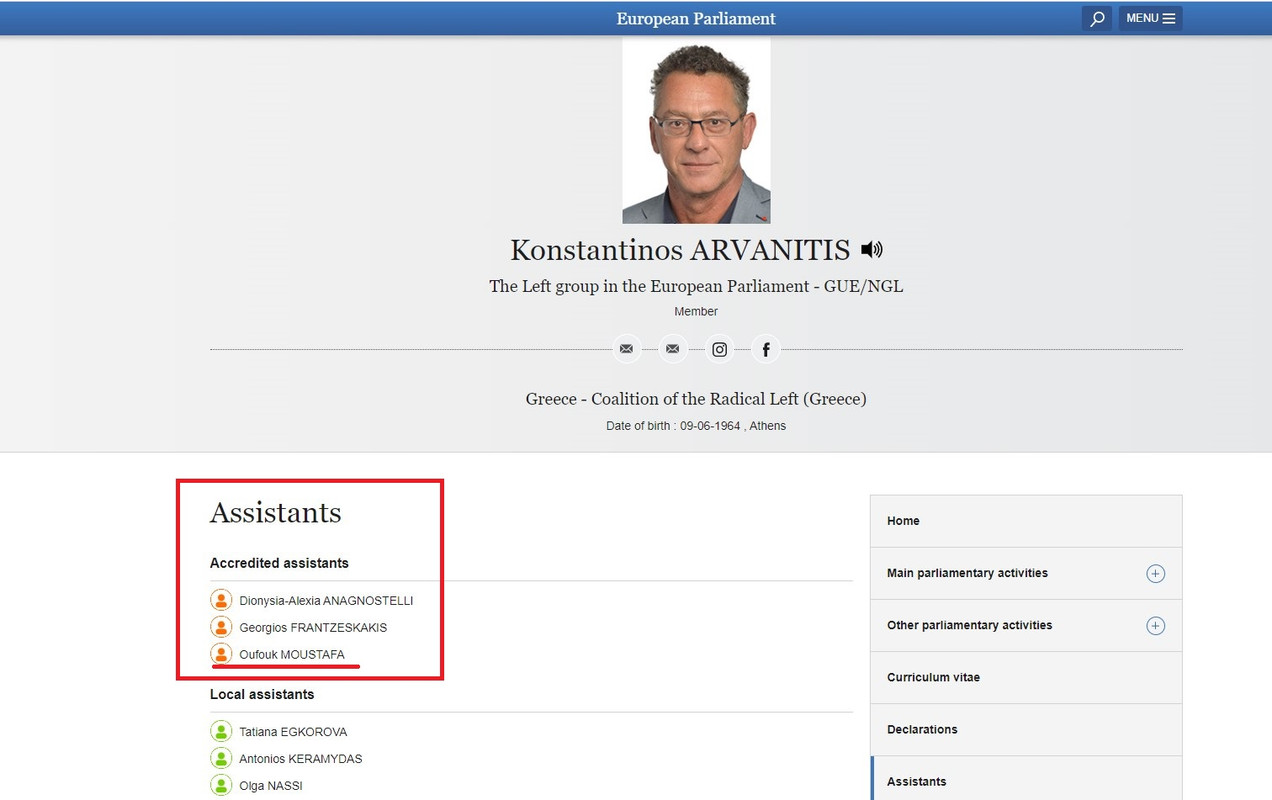Select the name Oufouk MOUSTAFA

click(x=292, y=655)
